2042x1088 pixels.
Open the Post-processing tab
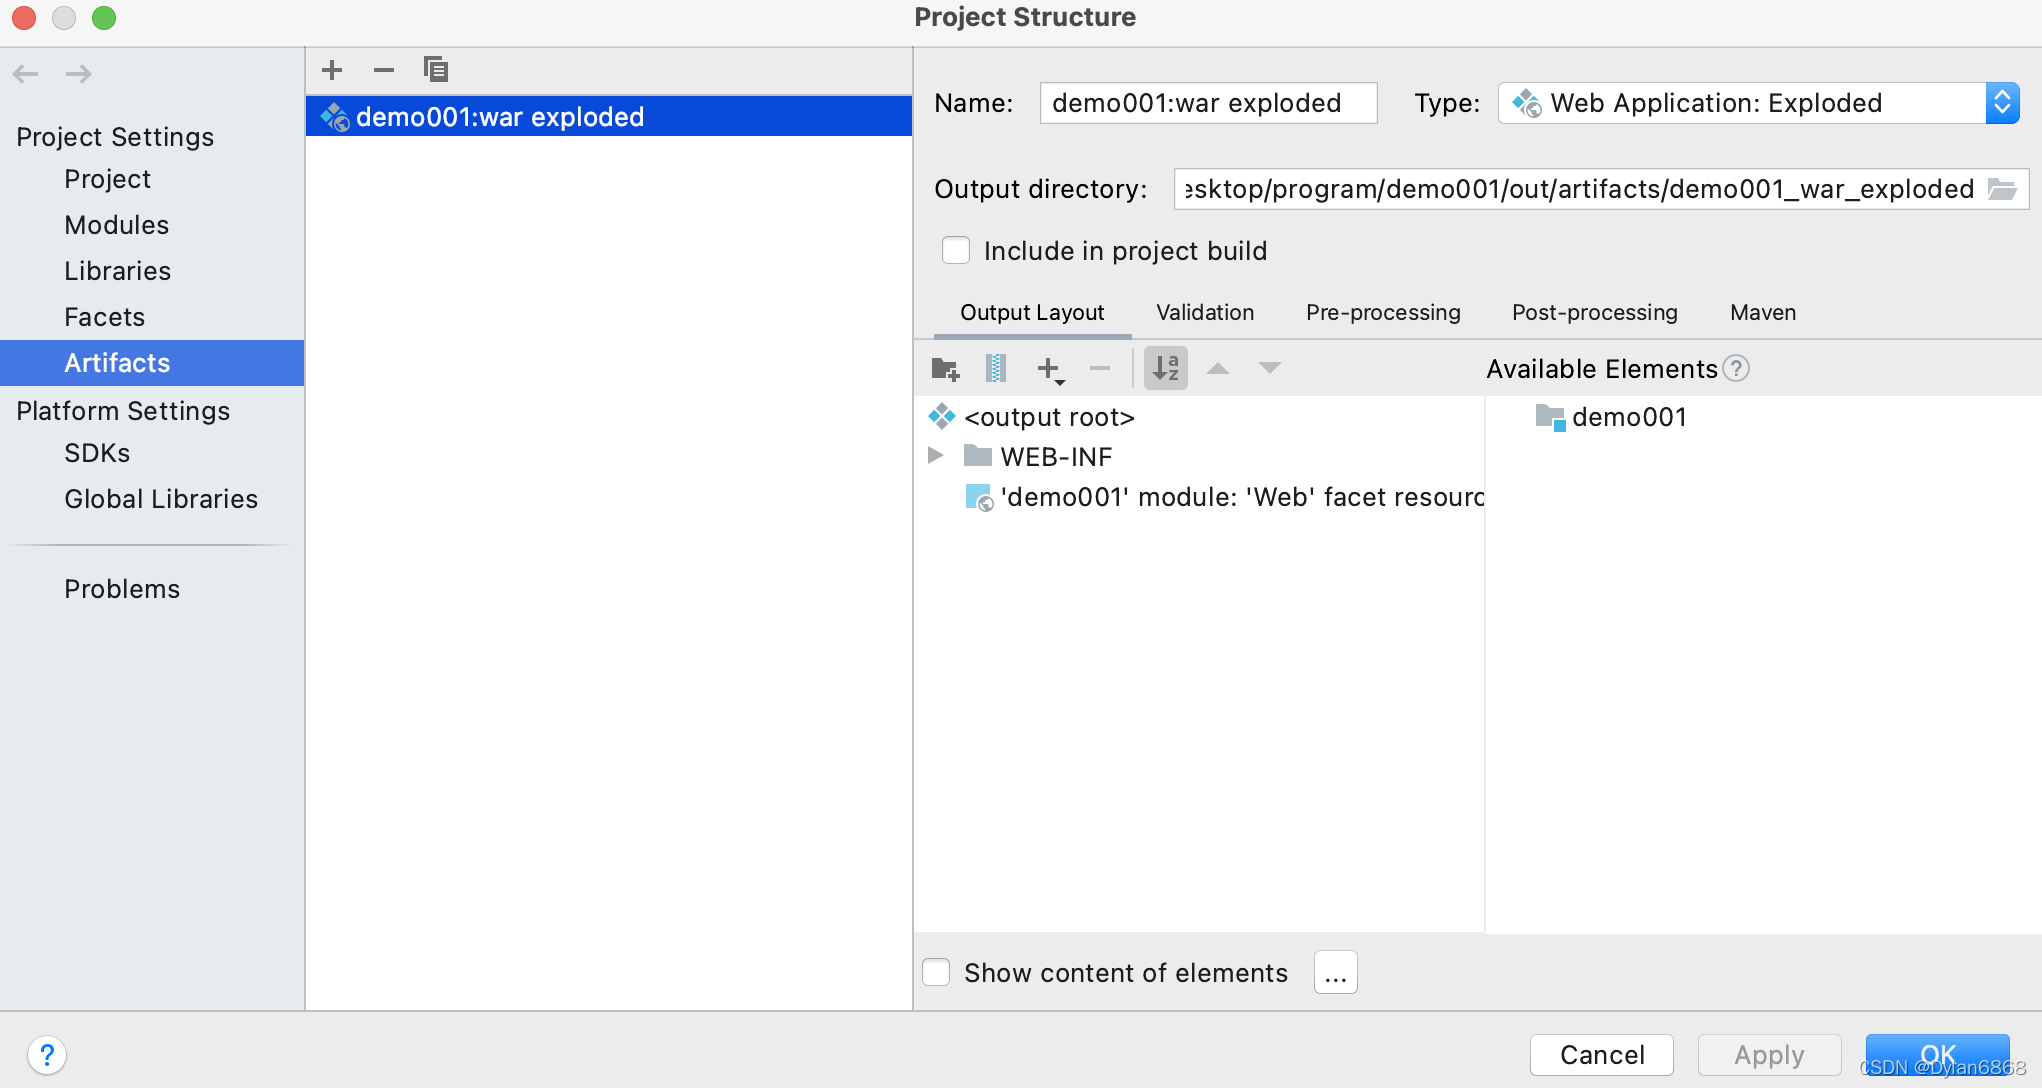[1594, 313]
